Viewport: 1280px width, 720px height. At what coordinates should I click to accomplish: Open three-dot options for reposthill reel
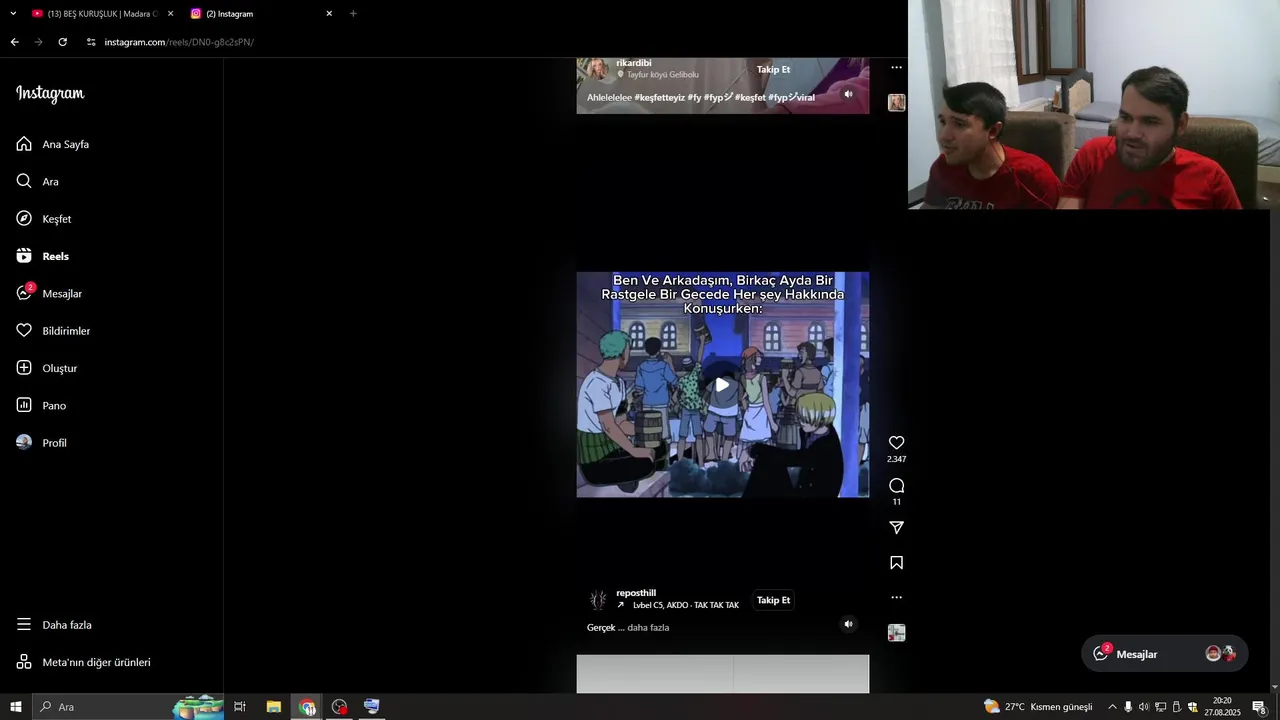(896, 597)
